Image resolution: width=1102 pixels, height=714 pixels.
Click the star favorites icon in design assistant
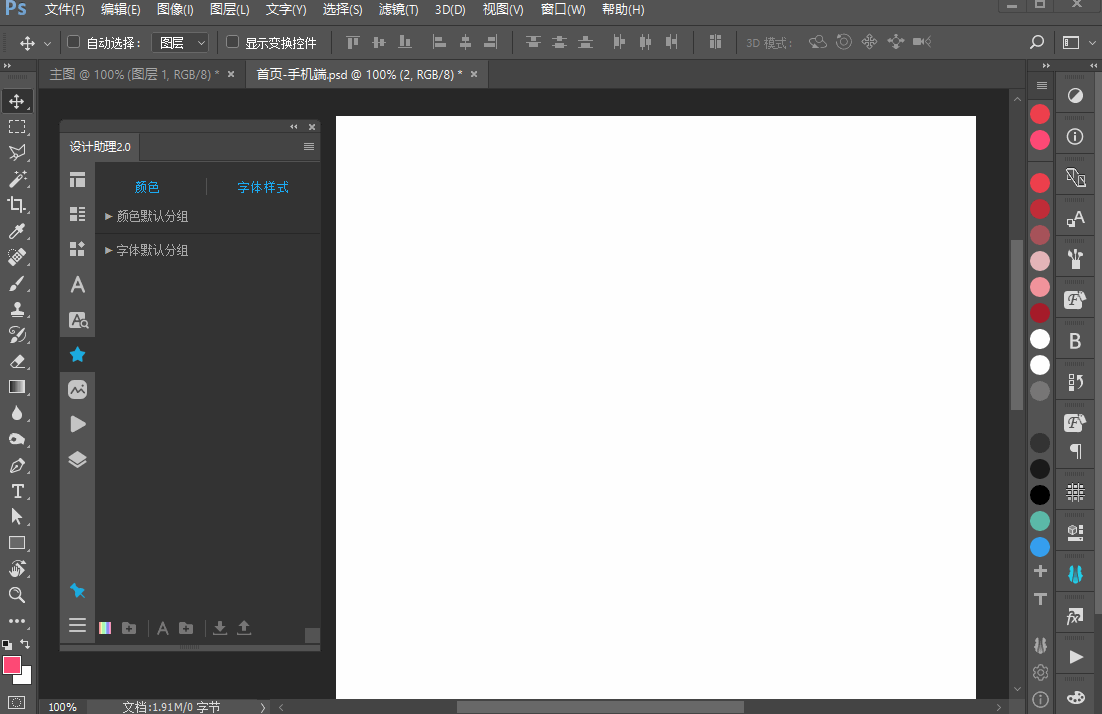77,355
